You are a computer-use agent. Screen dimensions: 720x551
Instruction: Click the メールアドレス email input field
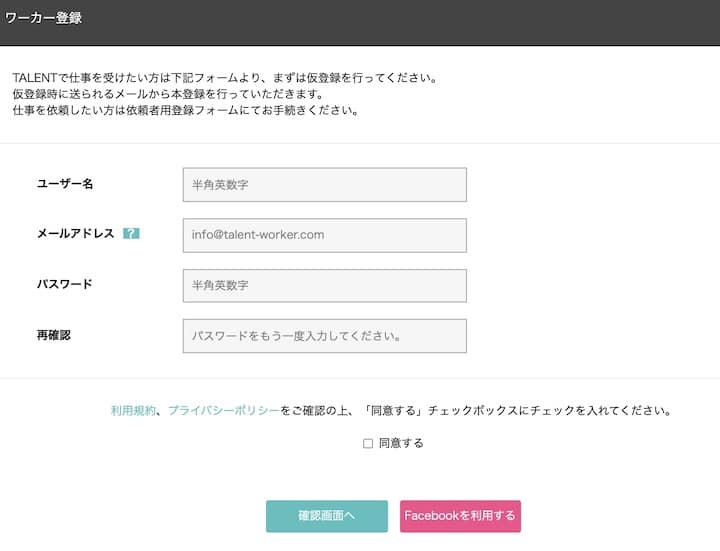pos(324,235)
